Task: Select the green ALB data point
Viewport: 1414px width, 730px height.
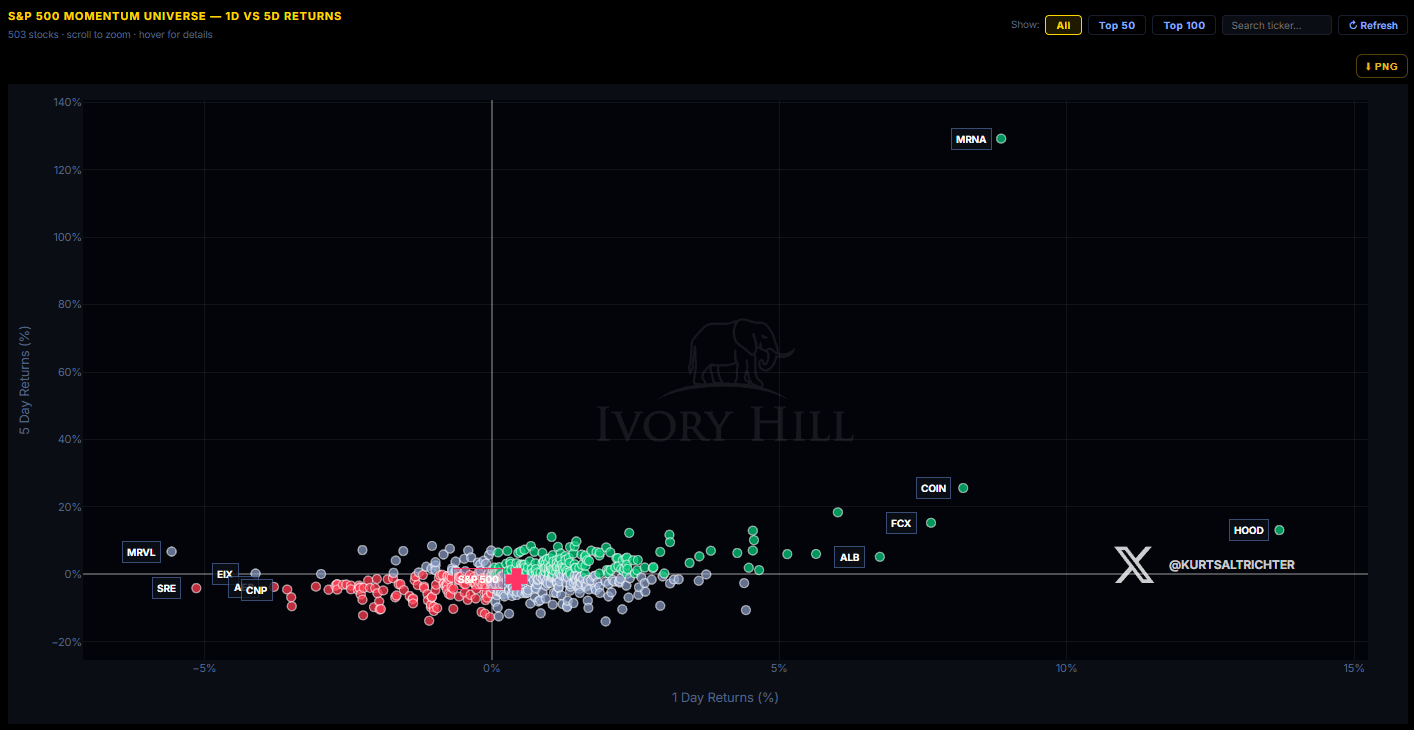Action: [880, 557]
